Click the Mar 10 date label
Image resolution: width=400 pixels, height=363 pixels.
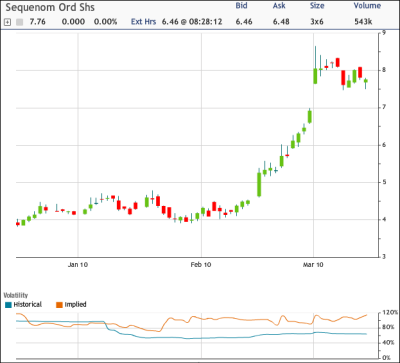pos(313,265)
